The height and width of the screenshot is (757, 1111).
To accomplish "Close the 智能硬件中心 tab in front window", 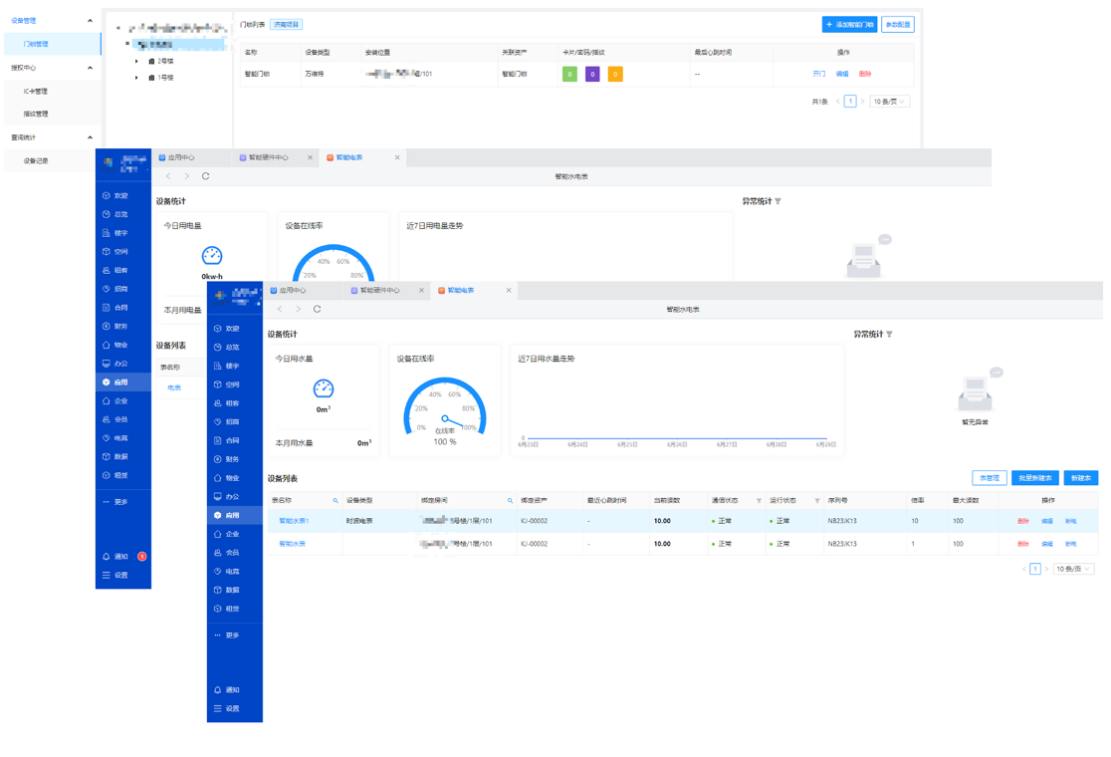I will [419, 290].
